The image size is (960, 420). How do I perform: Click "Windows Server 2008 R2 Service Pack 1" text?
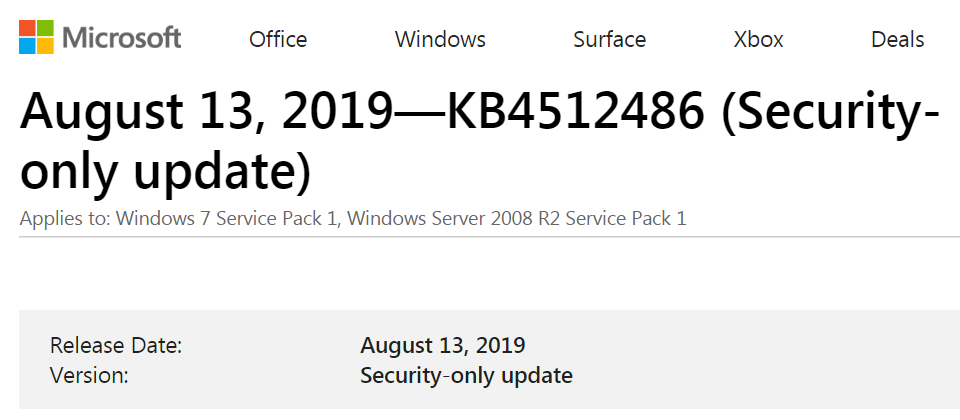click(x=517, y=219)
